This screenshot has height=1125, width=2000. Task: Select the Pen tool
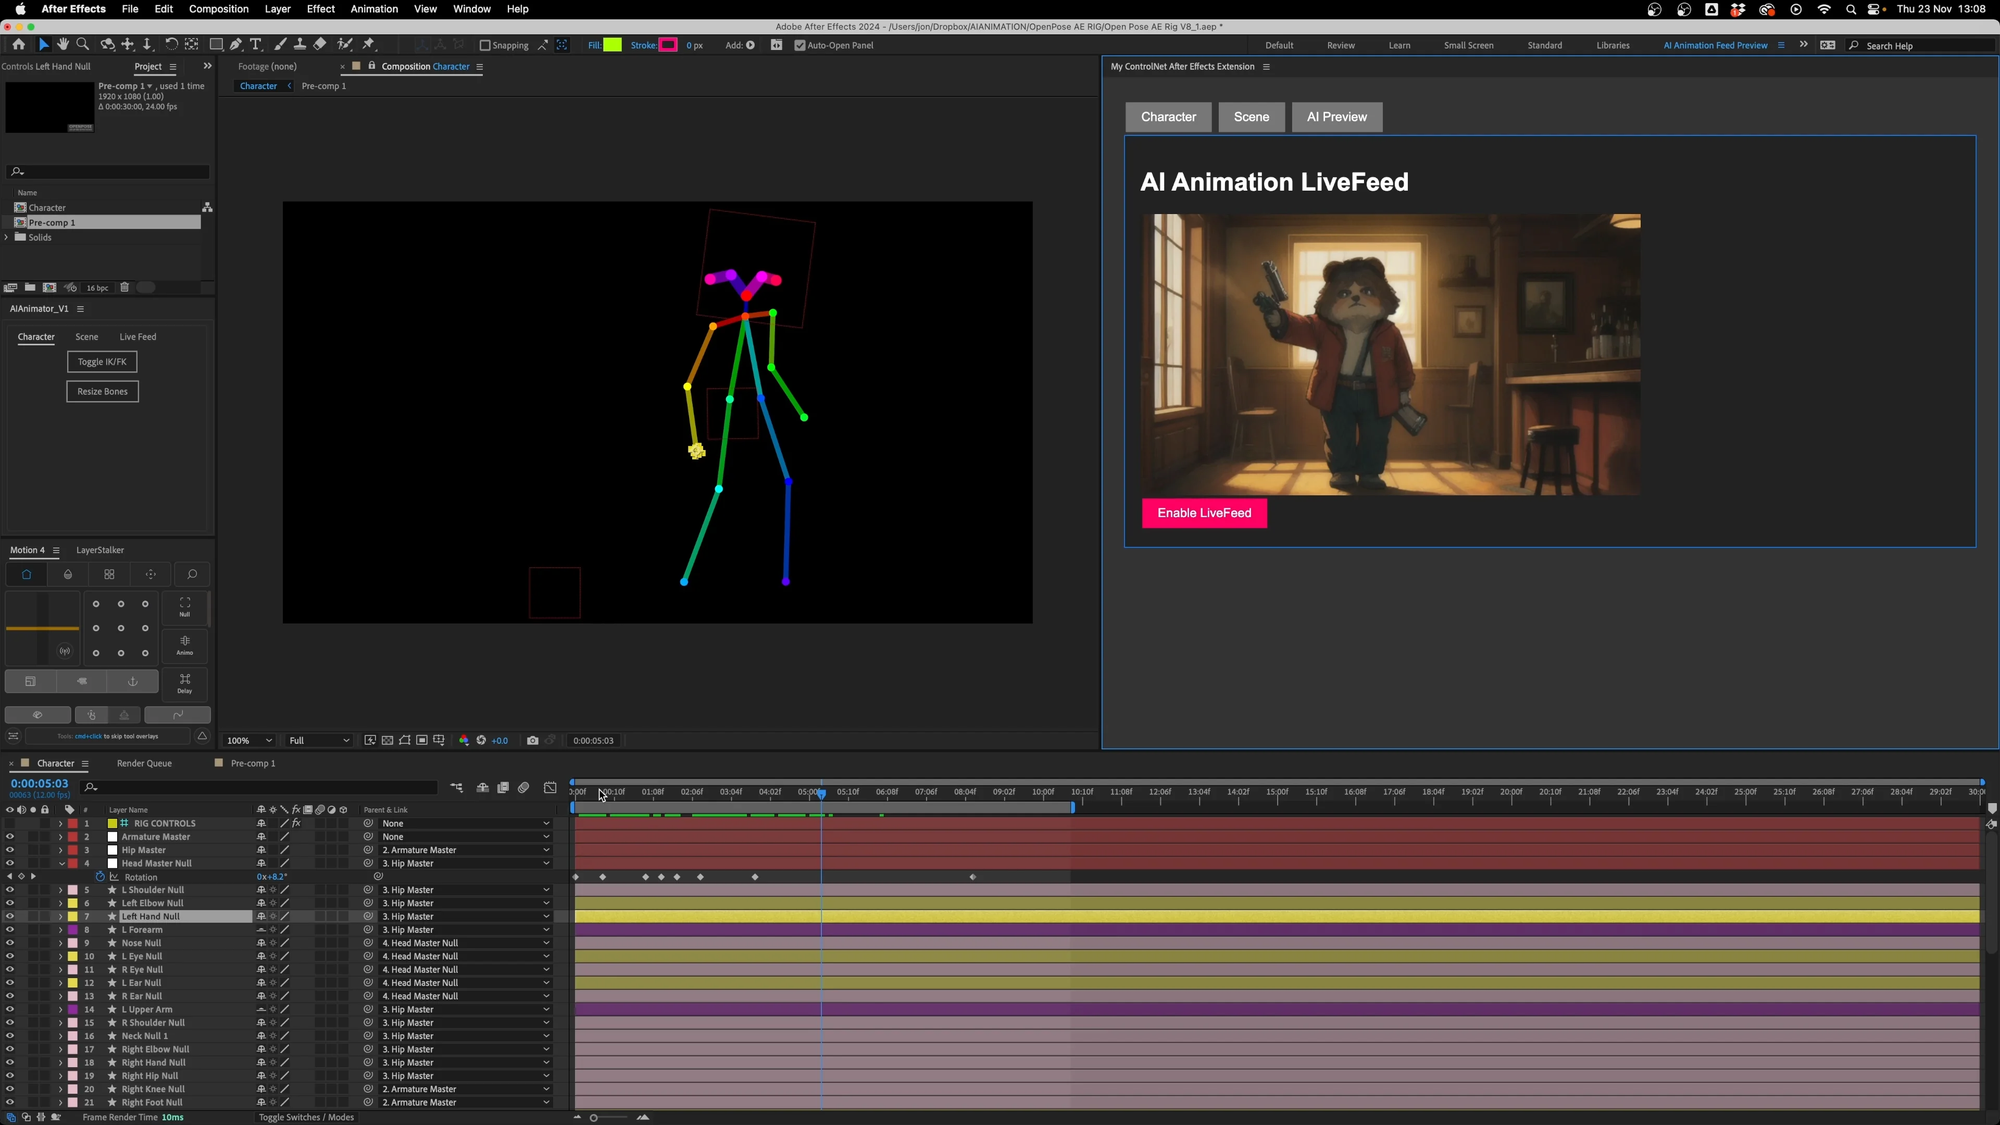(x=236, y=45)
